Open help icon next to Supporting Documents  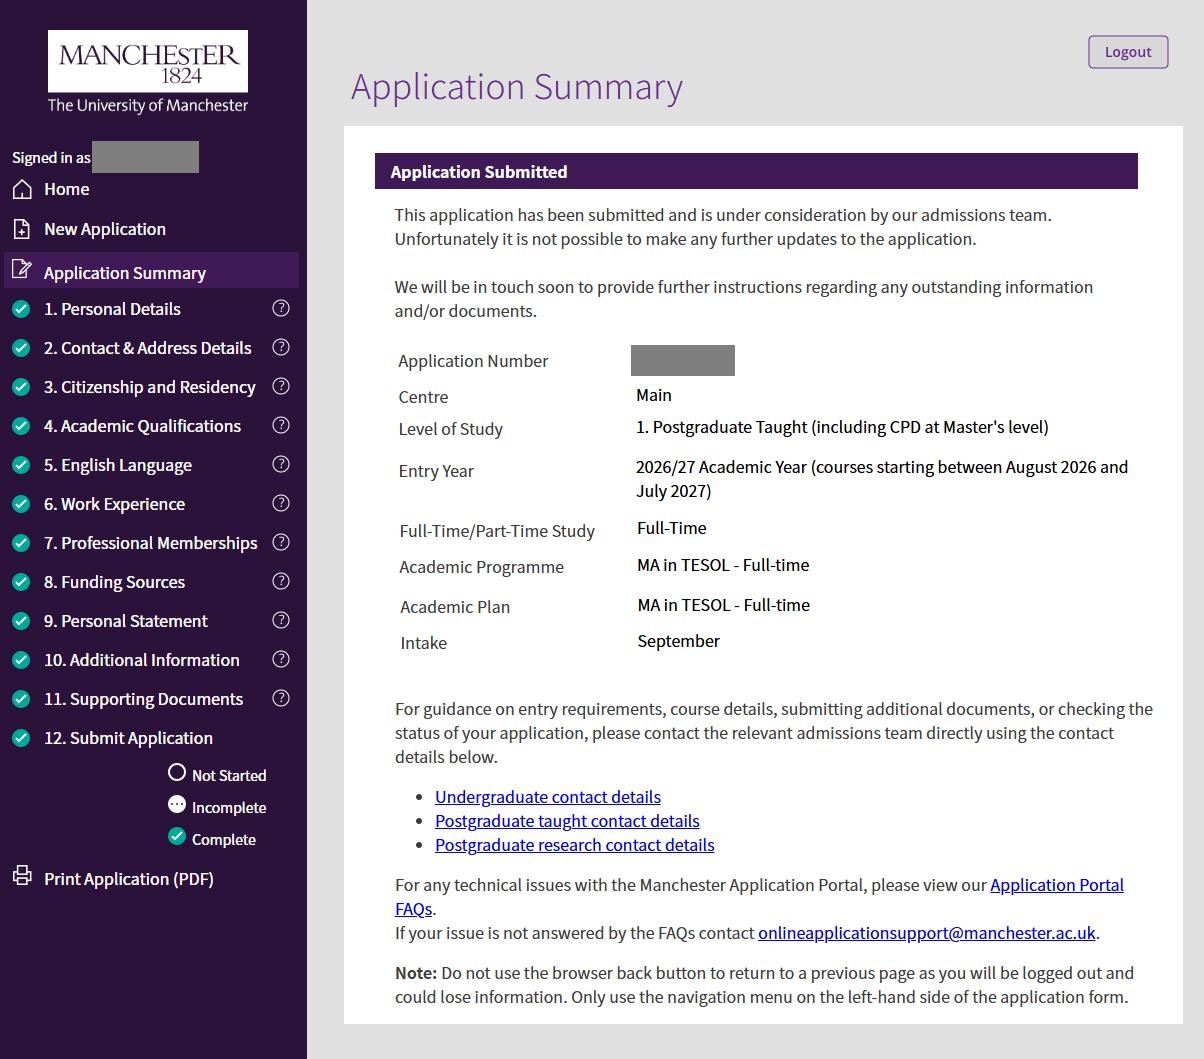click(281, 698)
